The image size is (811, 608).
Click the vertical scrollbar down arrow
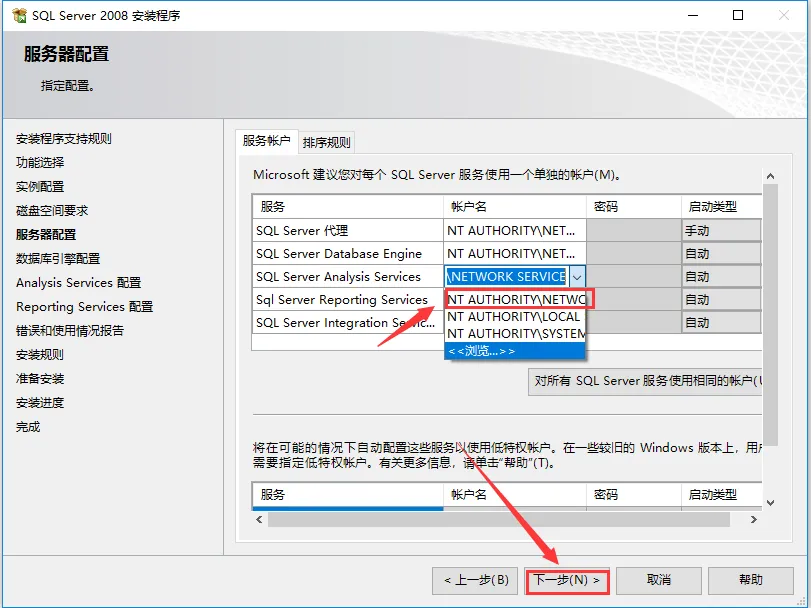[x=770, y=502]
